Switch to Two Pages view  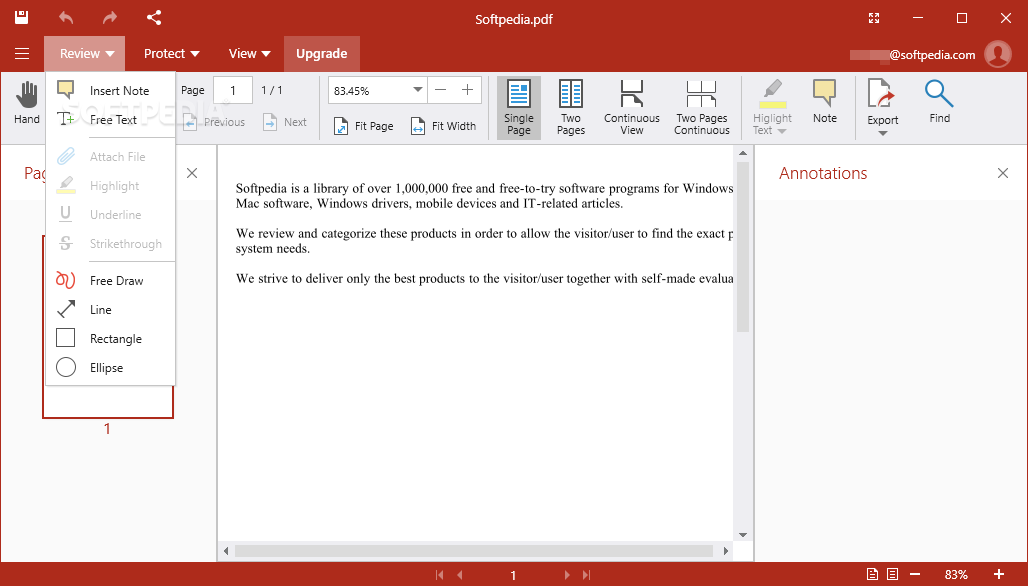[571, 108]
